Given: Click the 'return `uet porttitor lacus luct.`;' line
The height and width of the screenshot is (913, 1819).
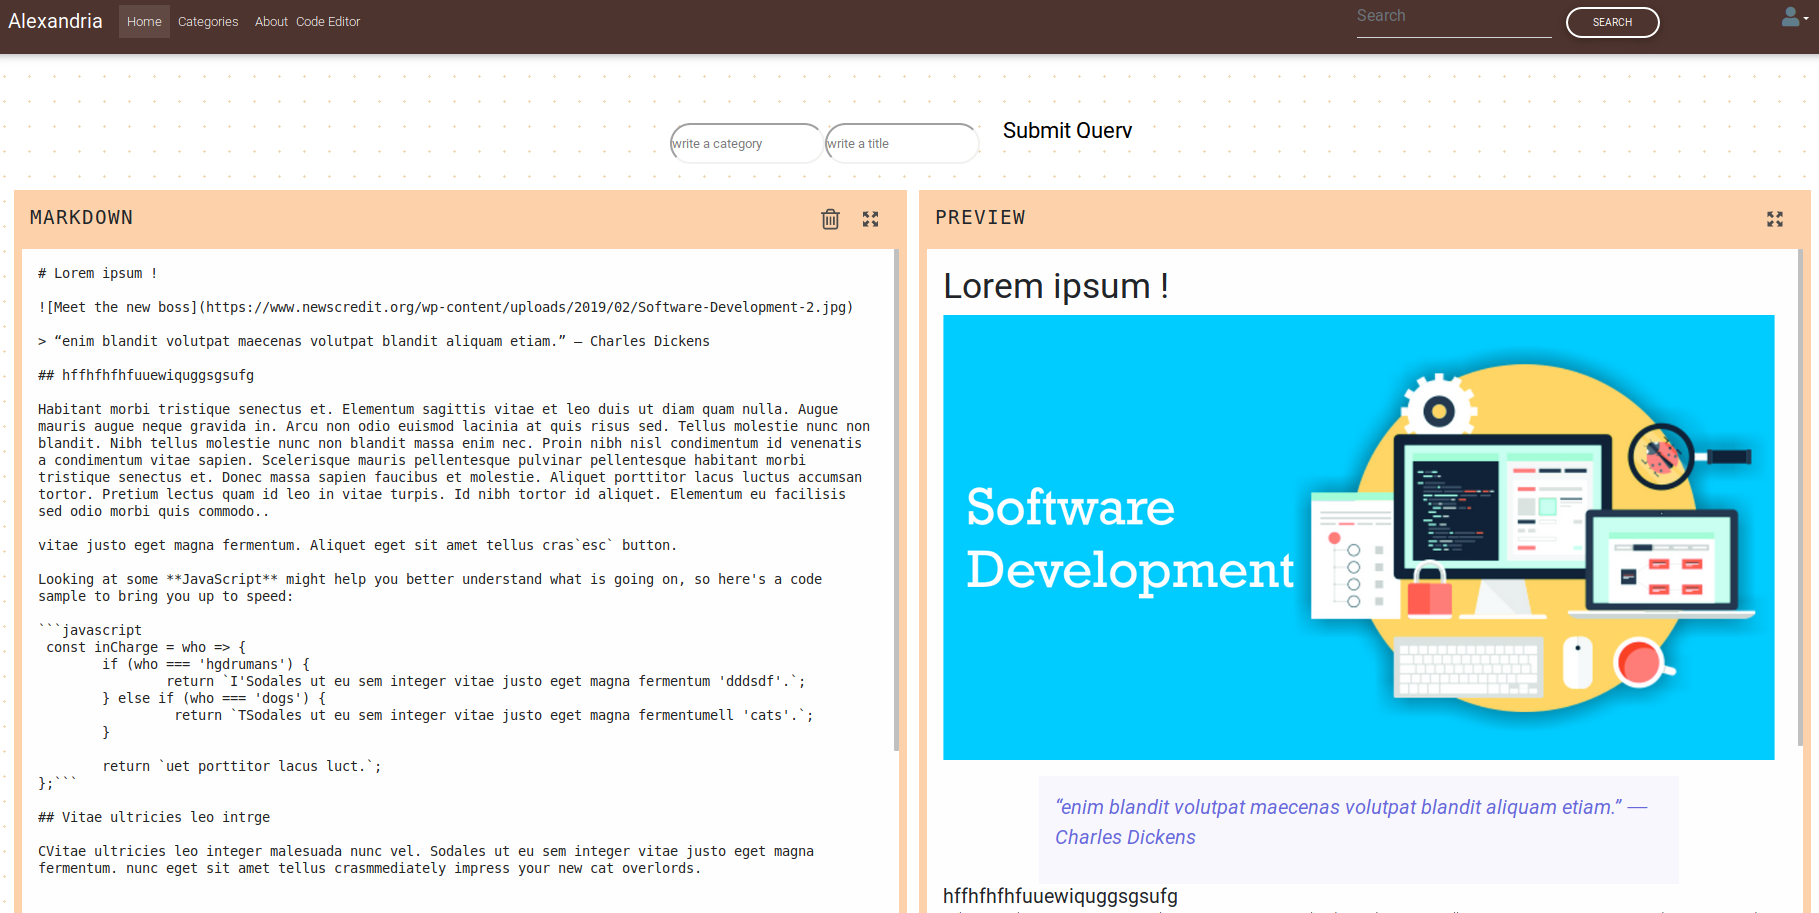Looking at the screenshot, I should (242, 766).
